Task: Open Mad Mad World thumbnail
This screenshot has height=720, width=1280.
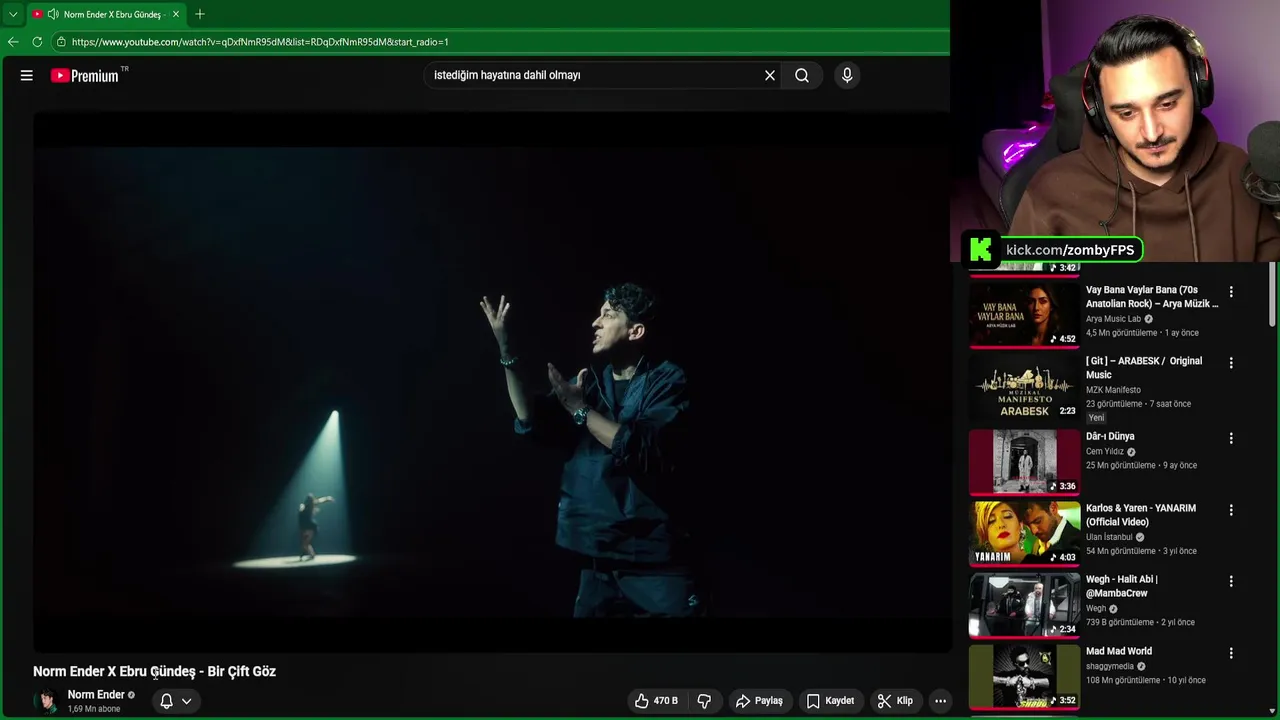Action: (x=1024, y=677)
